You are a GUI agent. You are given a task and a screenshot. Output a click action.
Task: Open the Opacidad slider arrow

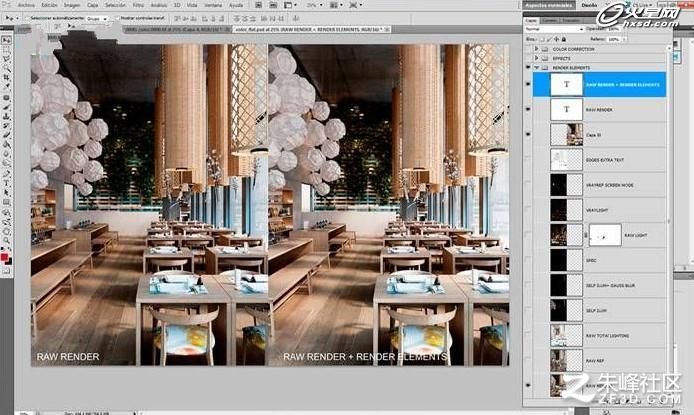[x=625, y=29]
